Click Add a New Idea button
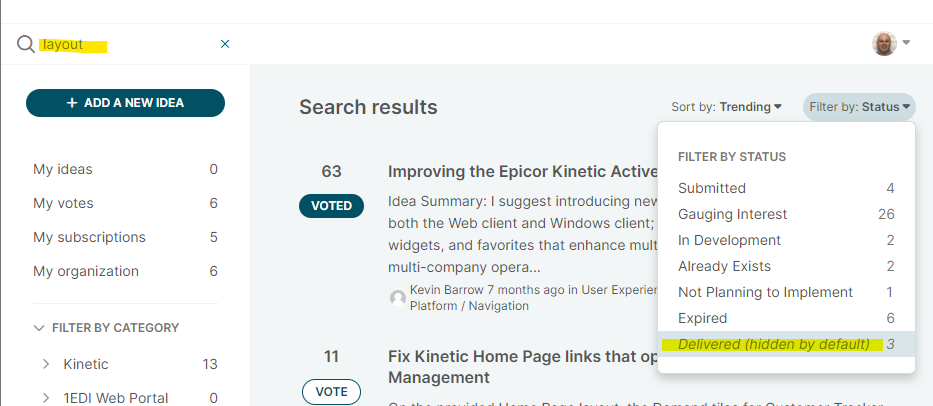933x406 pixels. [126, 103]
